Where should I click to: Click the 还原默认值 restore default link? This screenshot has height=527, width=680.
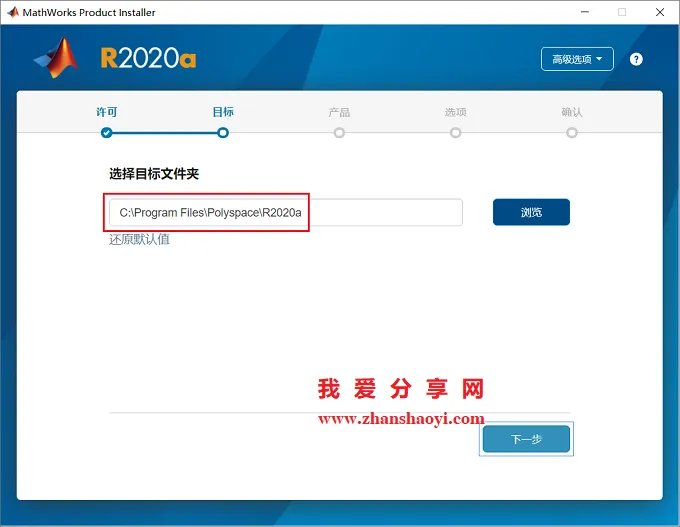(x=139, y=239)
